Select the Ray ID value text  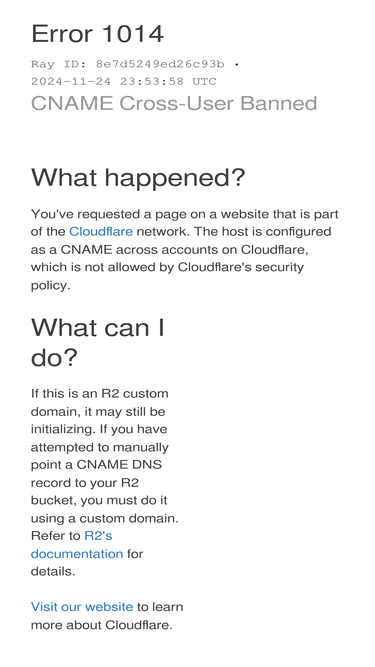coord(160,64)
